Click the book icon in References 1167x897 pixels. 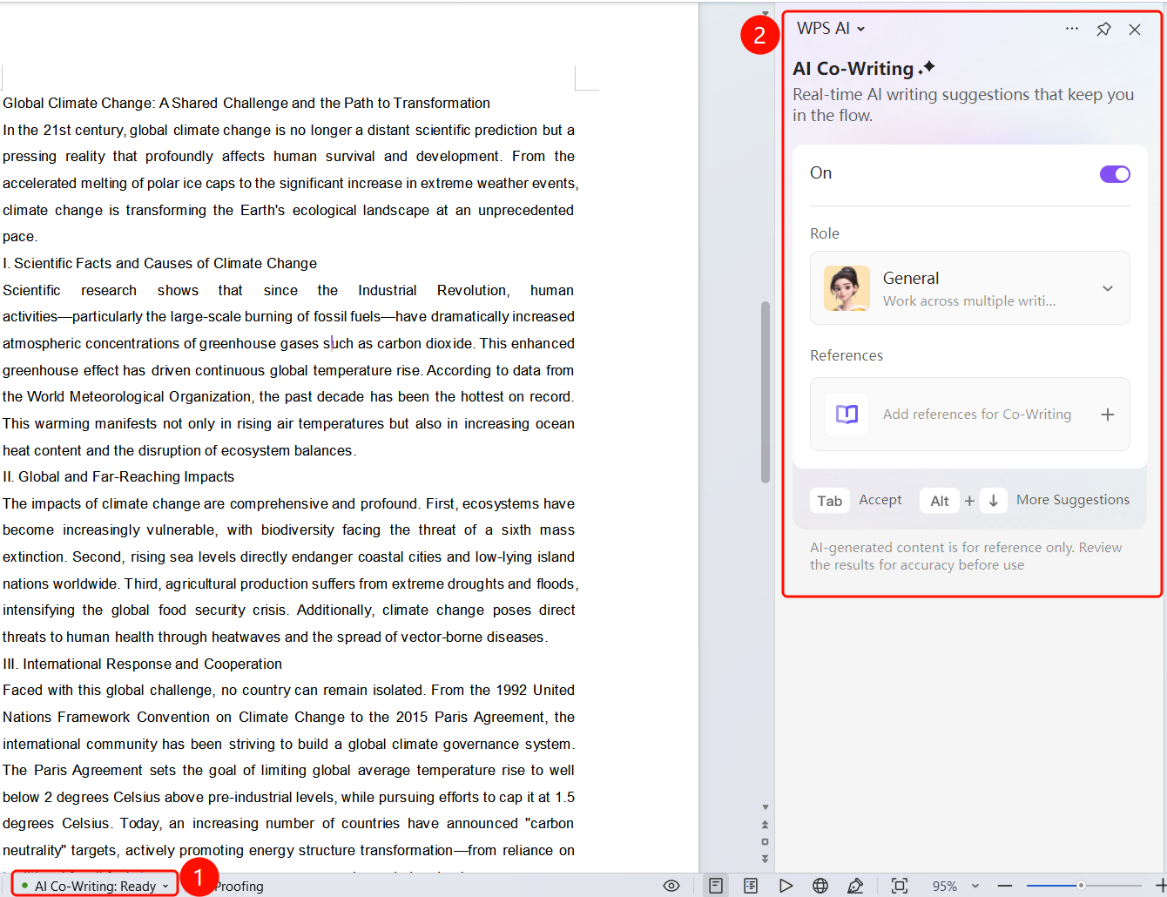(x=846, y=415)
